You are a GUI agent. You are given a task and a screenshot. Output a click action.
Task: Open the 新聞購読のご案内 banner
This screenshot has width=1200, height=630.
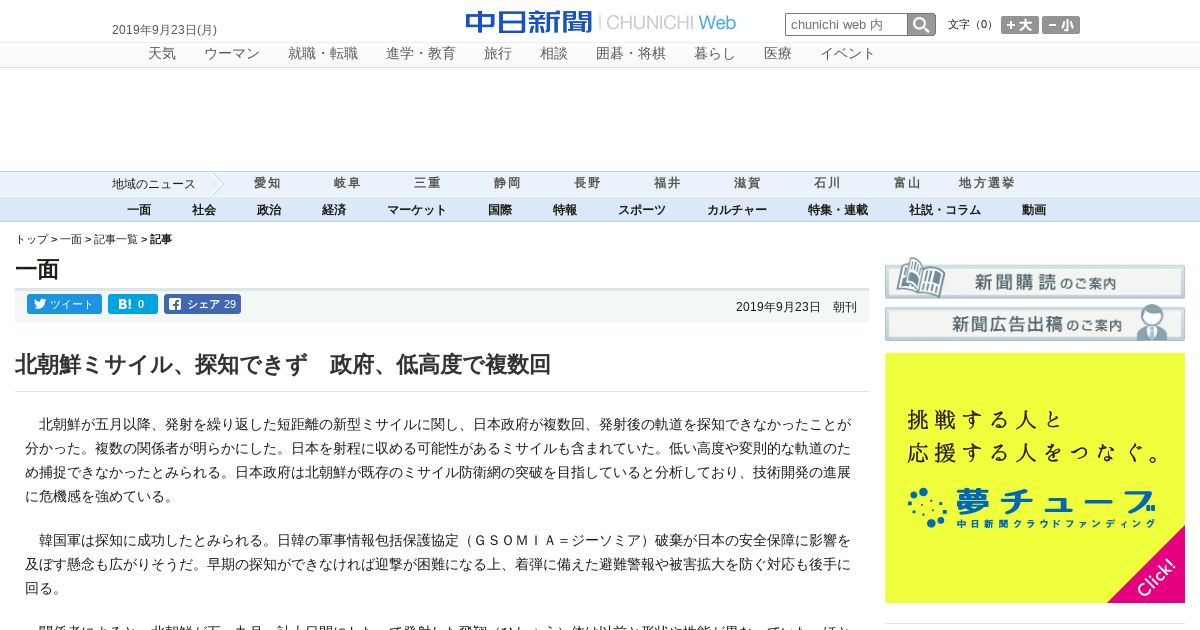click(x=1035, y=278)
